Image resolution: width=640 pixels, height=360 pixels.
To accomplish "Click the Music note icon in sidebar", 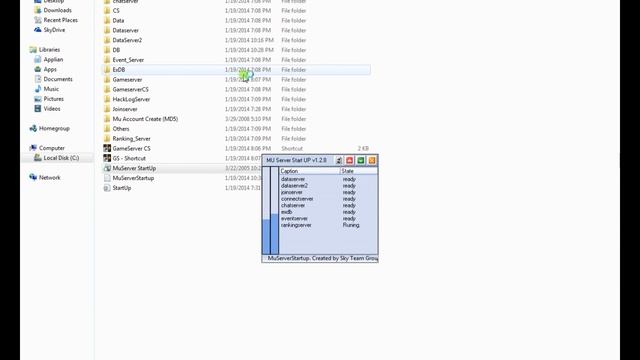I will [38, 89].
